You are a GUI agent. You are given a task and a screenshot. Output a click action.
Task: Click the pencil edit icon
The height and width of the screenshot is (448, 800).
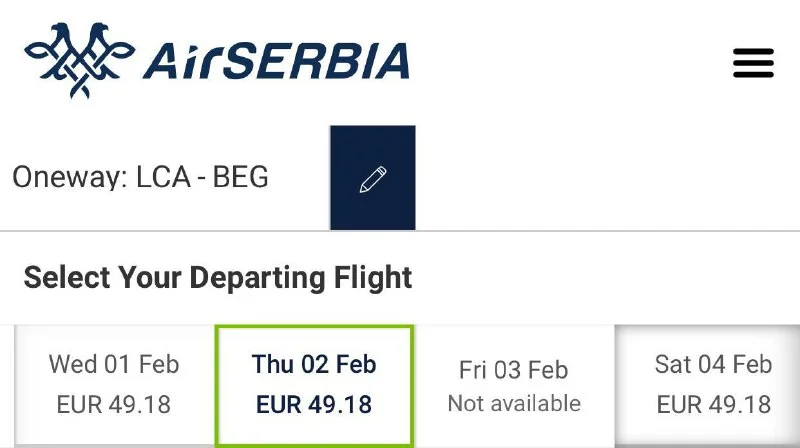click(372, 179)
